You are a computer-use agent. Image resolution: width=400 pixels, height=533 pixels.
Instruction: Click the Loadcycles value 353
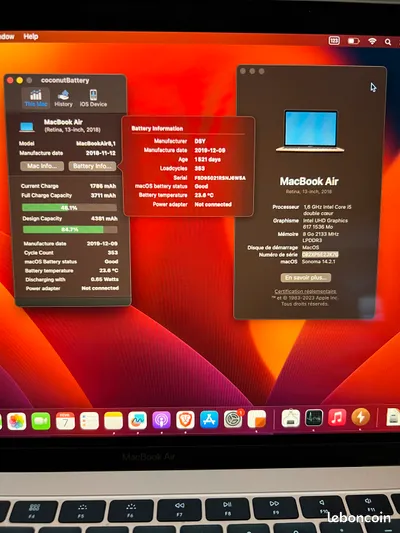199,168
